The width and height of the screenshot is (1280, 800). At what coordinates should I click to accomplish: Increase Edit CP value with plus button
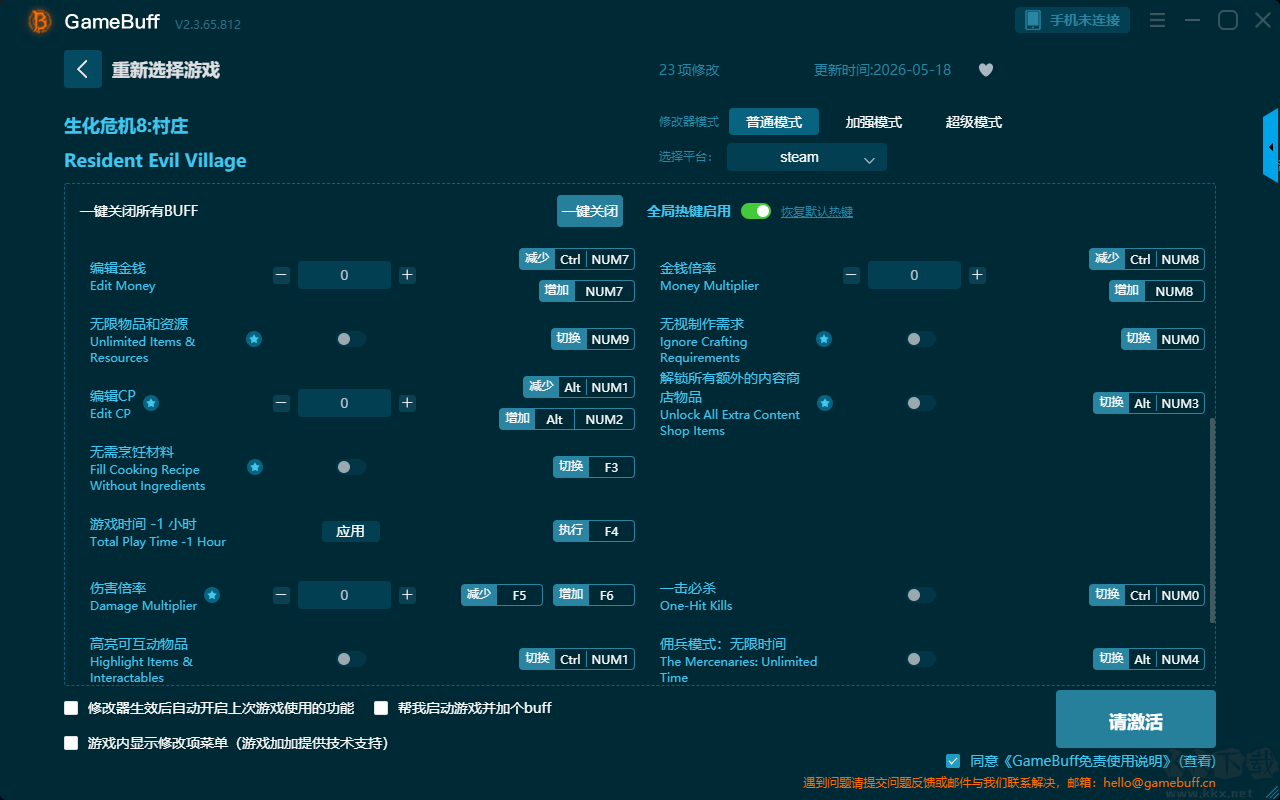pyautogui.click(x=407, y=403)
